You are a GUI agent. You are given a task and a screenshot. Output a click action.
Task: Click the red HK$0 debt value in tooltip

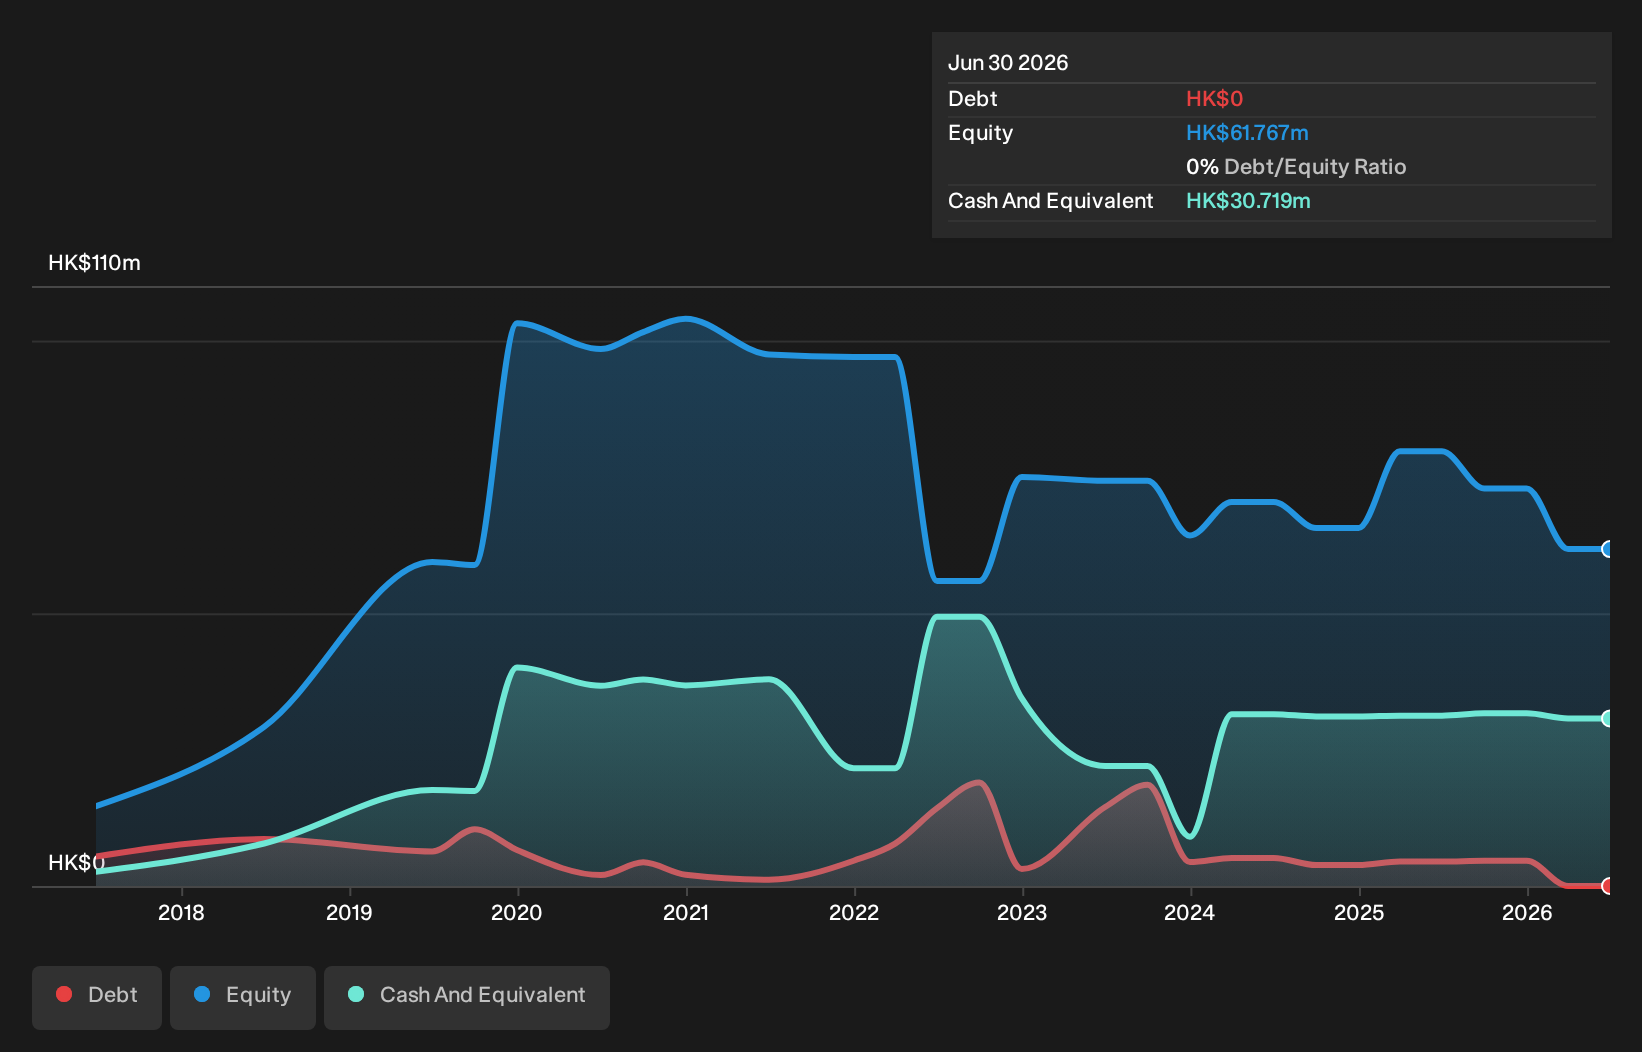1214,99
